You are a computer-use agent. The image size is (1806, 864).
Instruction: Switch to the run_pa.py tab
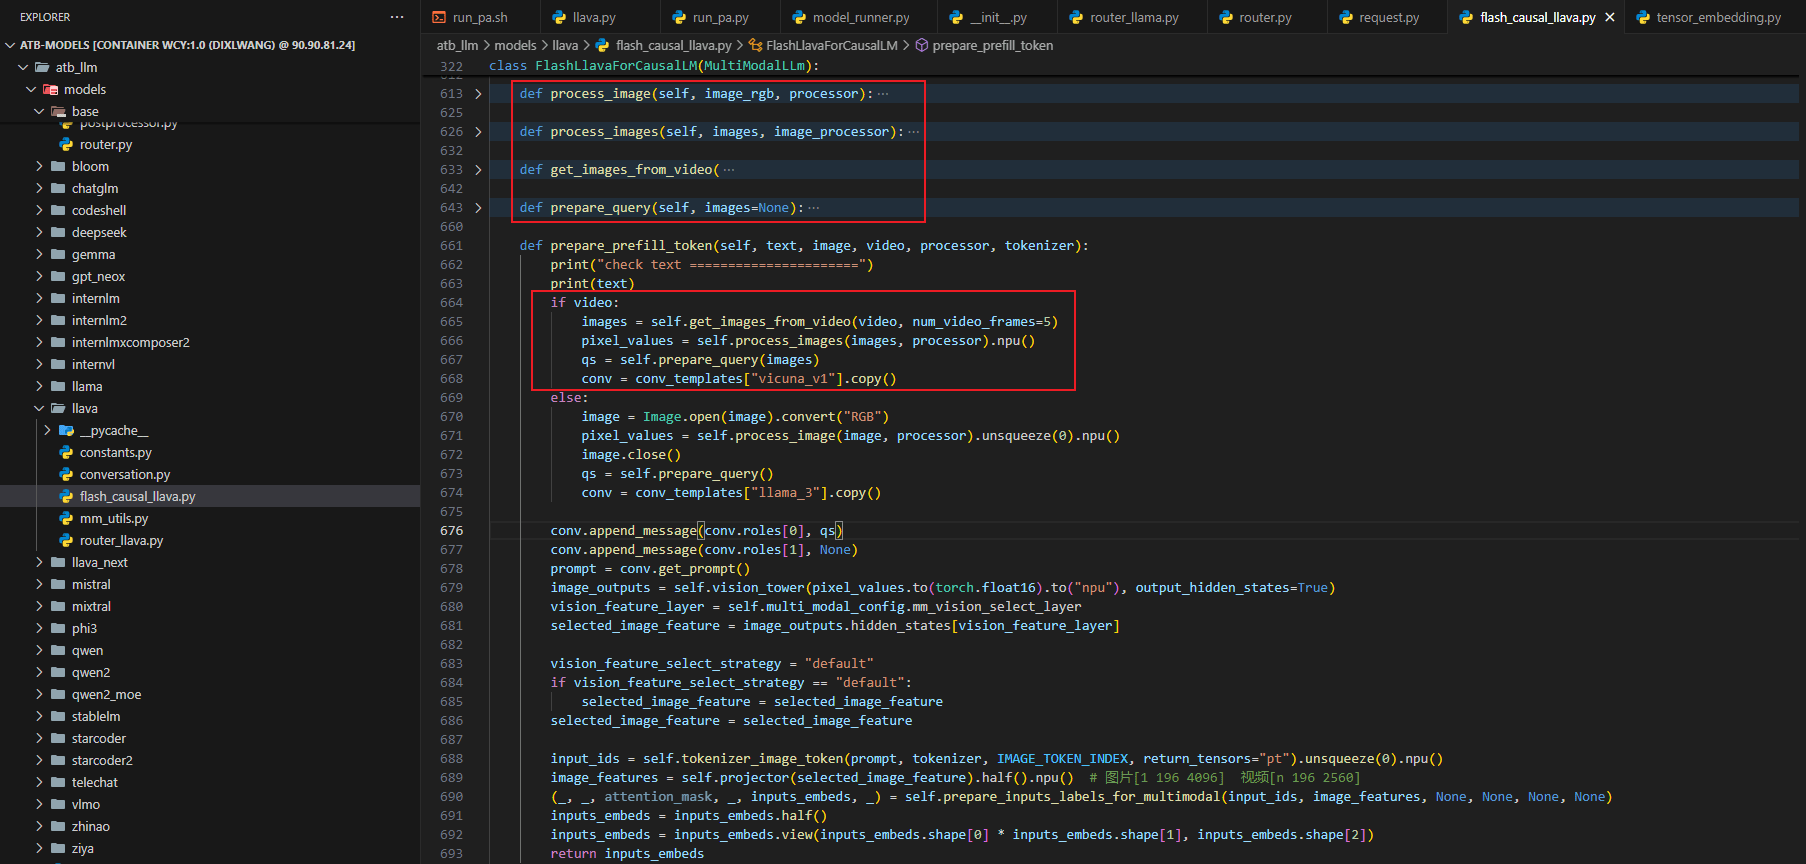click(720, 17)
